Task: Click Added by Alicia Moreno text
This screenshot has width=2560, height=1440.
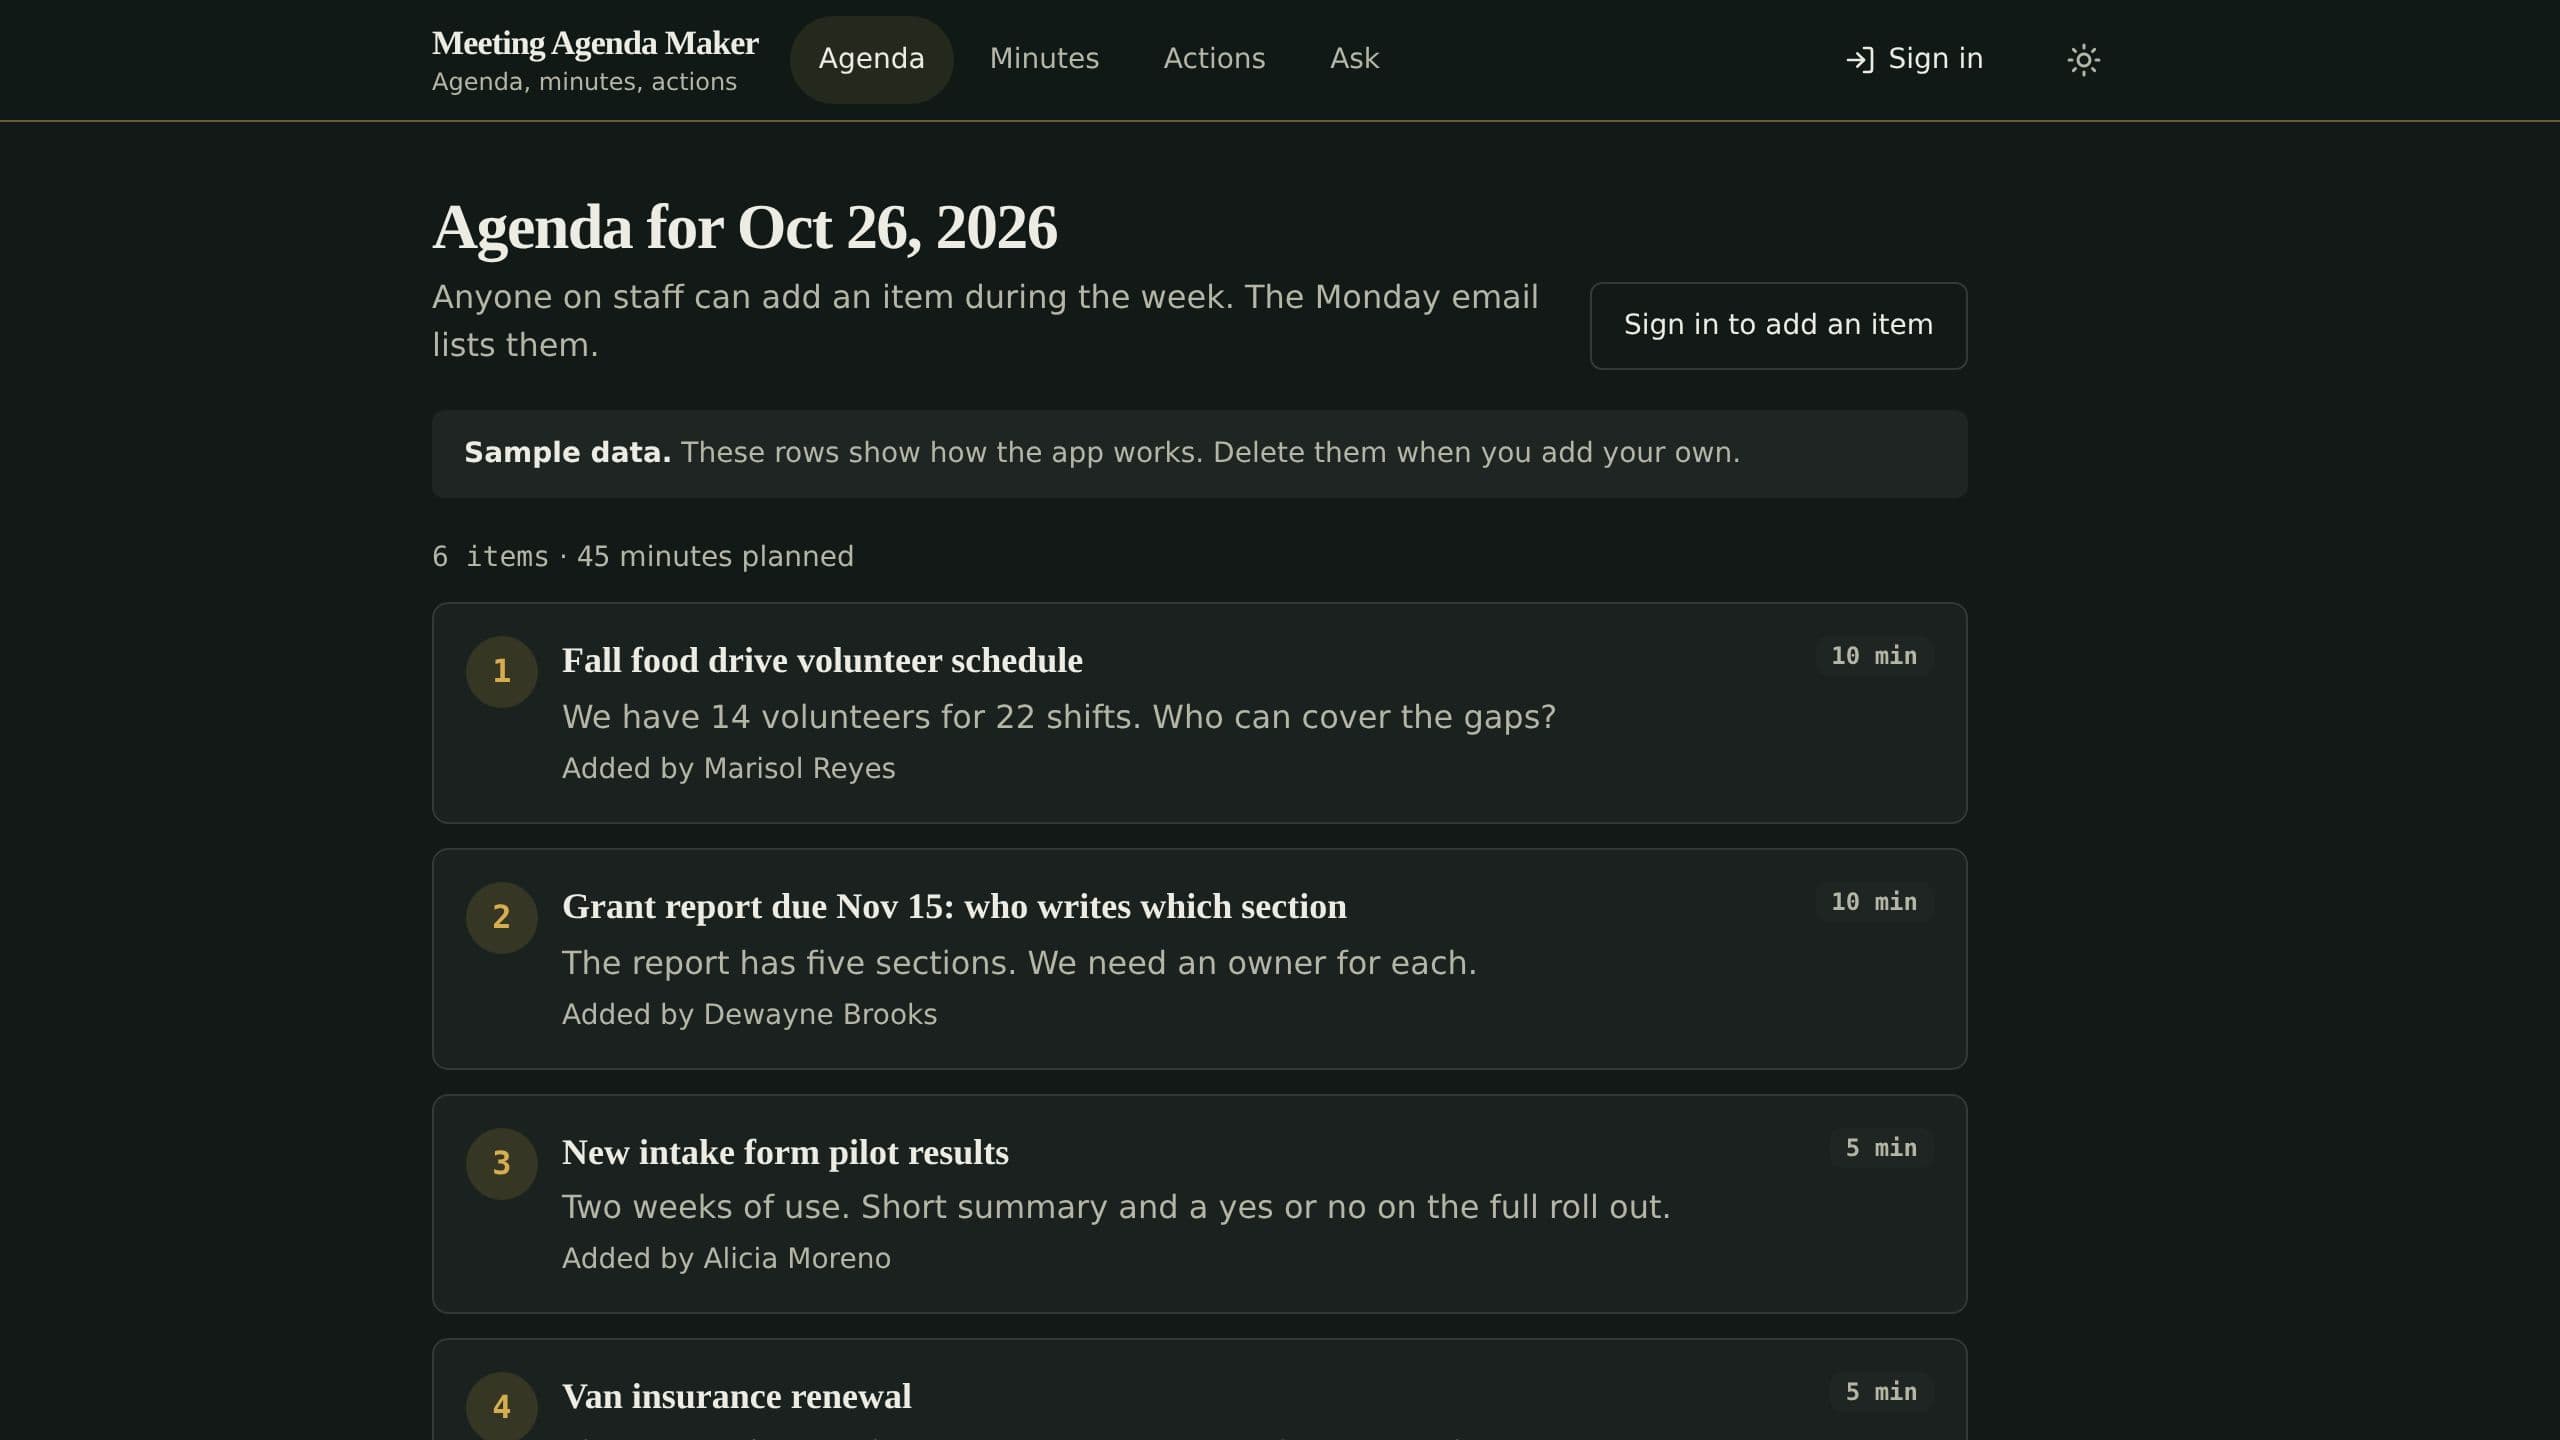Action: (726, 1258)
